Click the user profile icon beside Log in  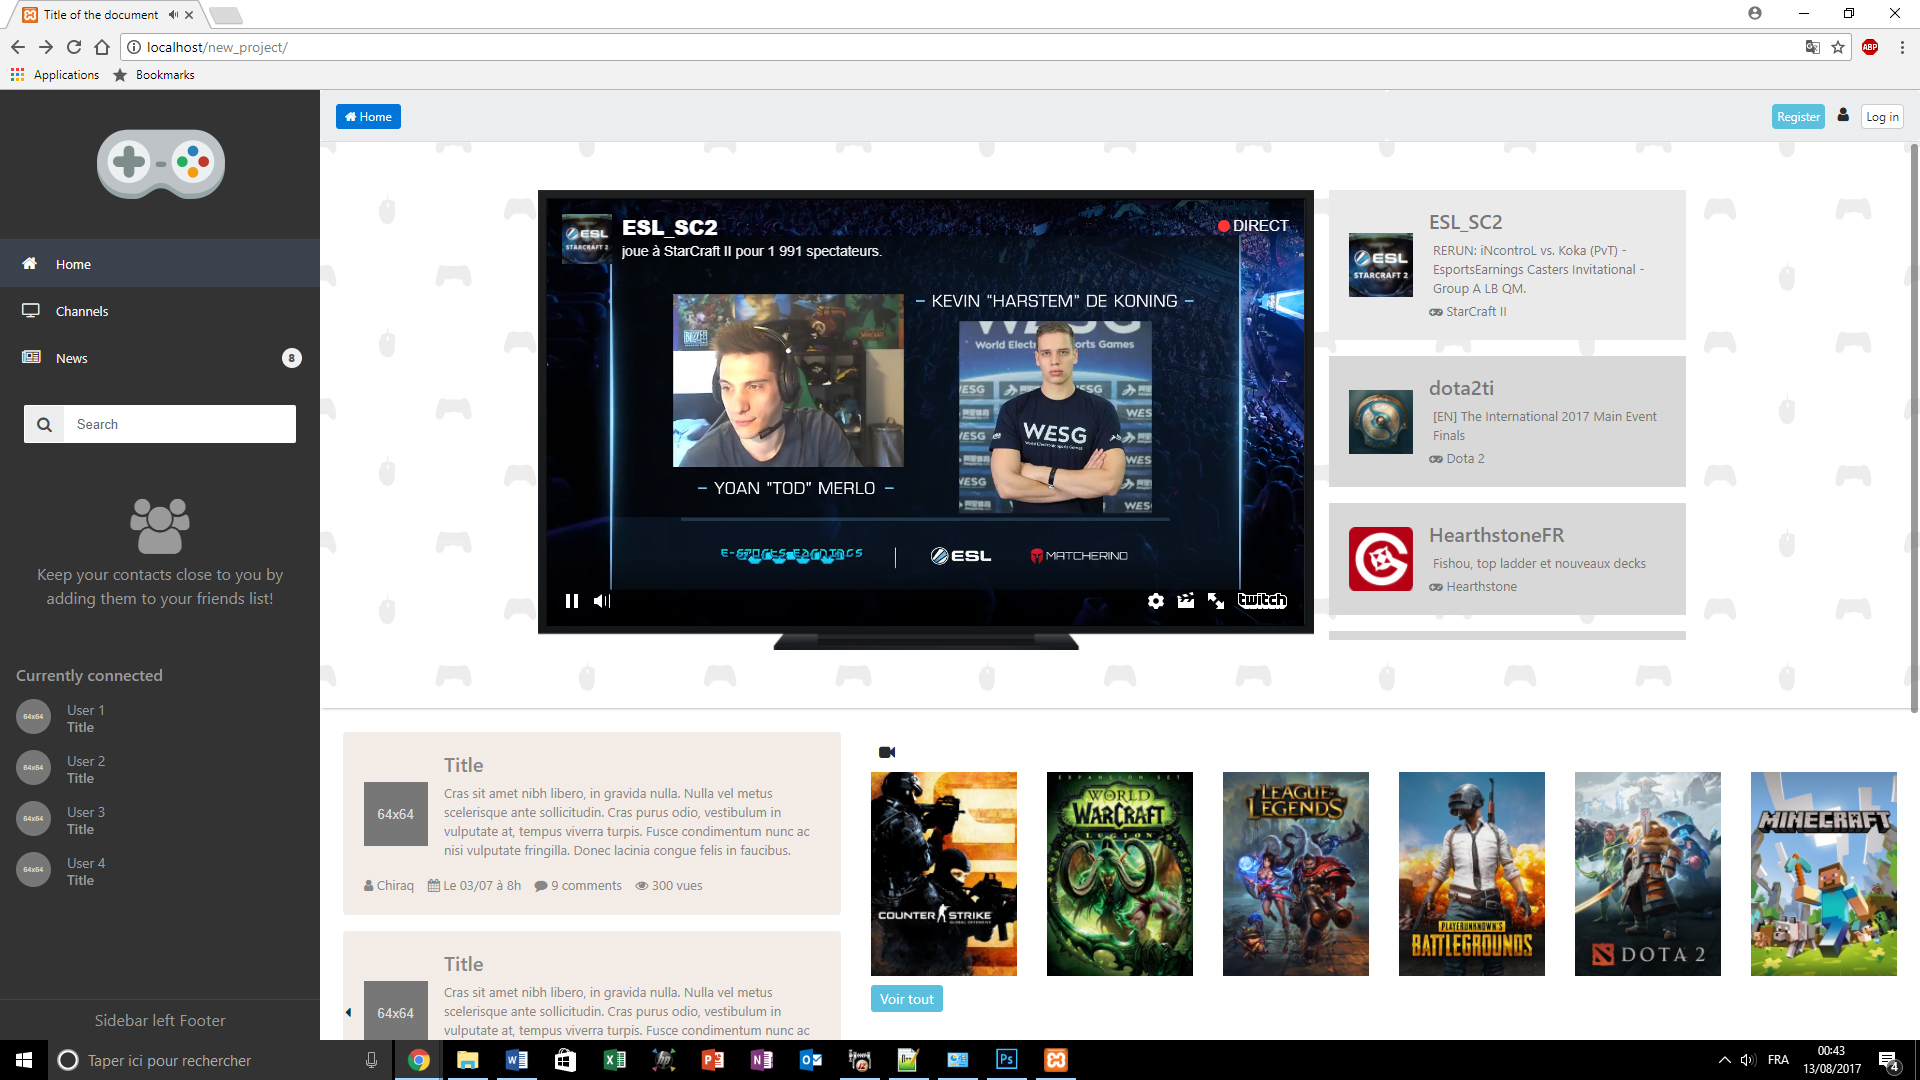point(1844,115)
